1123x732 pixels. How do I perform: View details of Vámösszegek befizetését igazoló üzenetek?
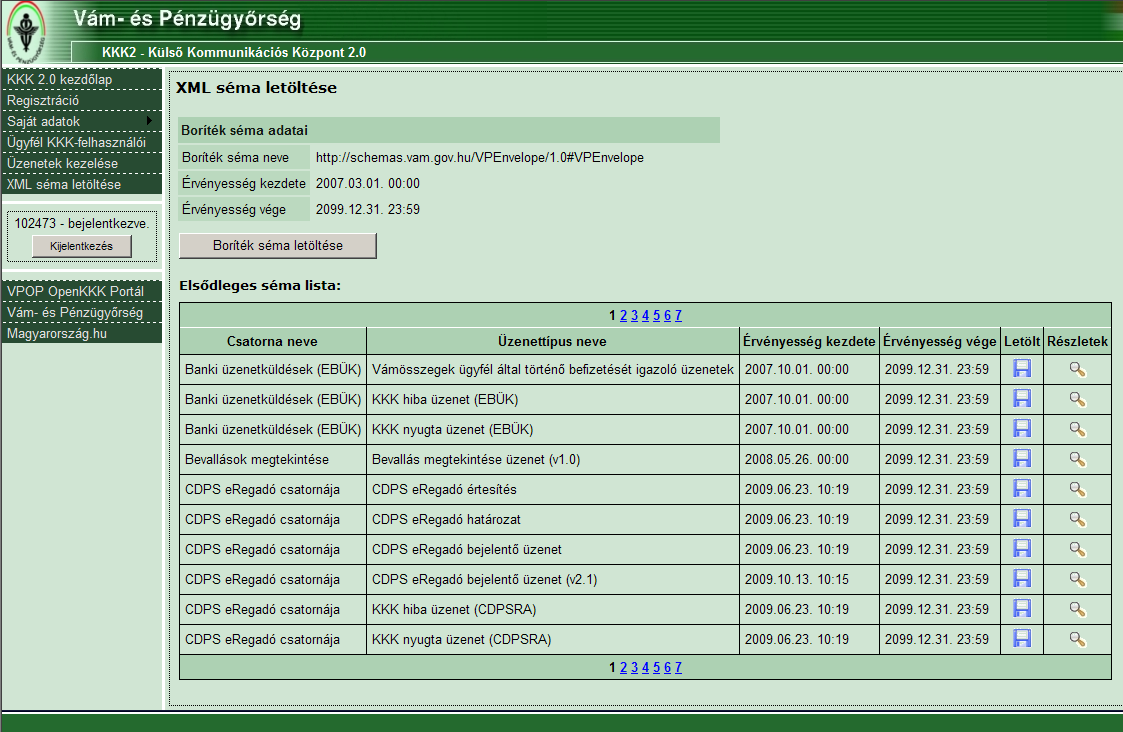click(1077, 370)
